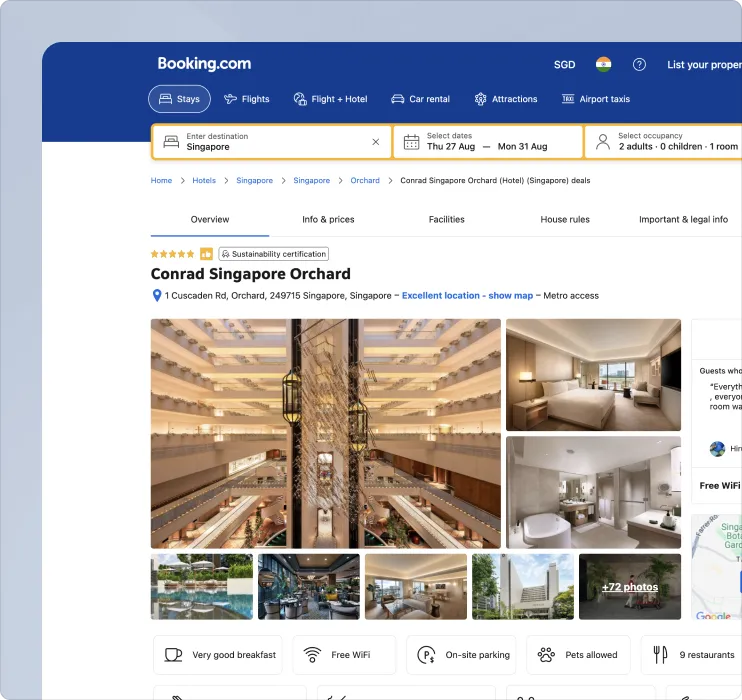742x700 pixels.
Task: Click the paw print pets icon
Action: (546, 655)
